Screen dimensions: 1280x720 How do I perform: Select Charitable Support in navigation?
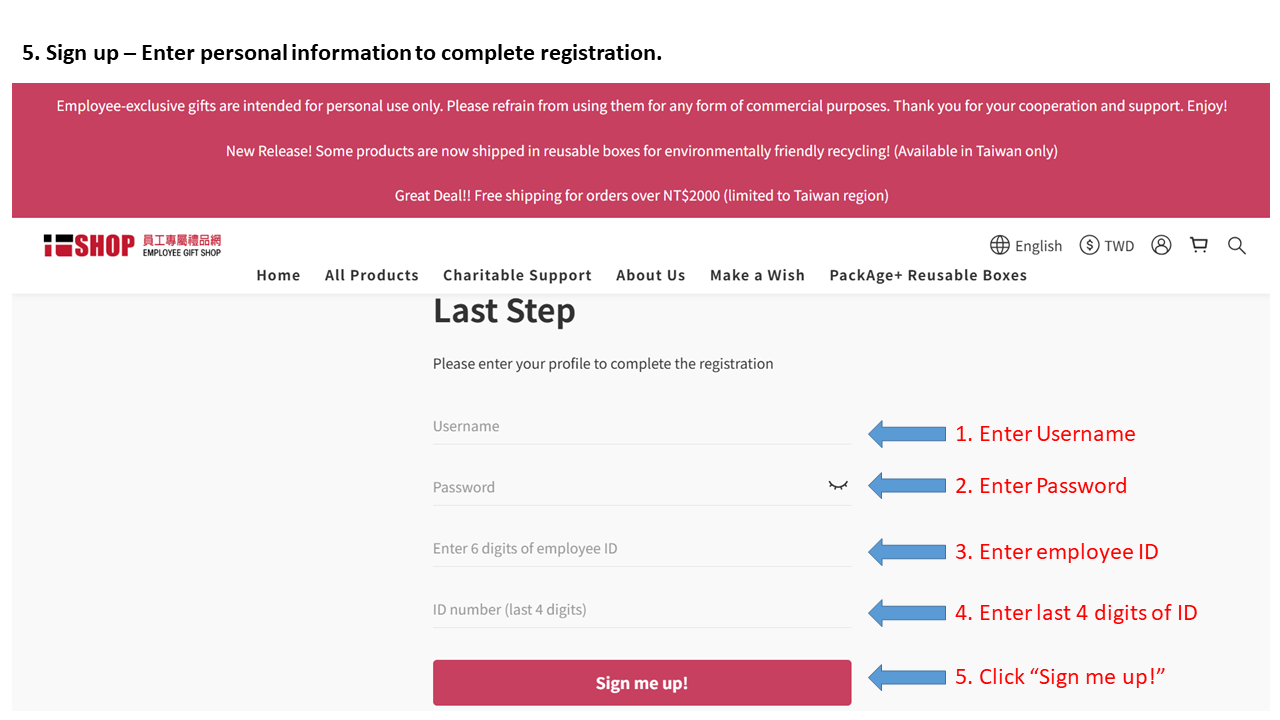517,275
